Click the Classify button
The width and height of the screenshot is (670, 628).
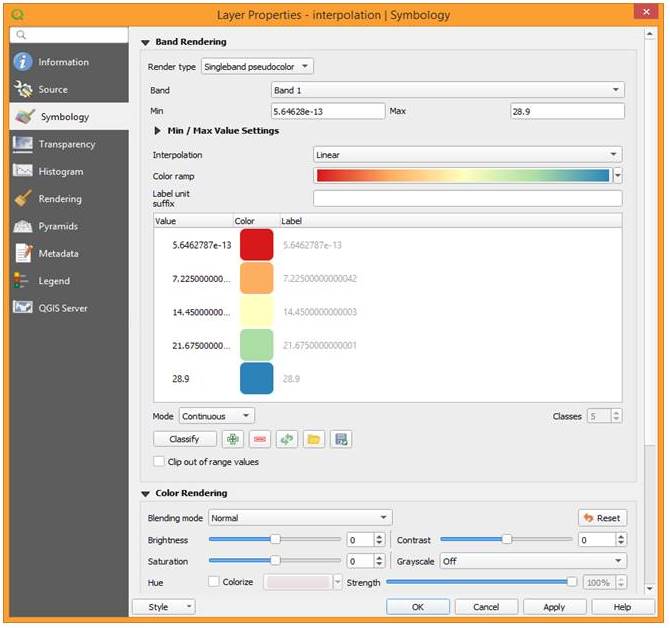pyautogui.click(x=185, y=439)
